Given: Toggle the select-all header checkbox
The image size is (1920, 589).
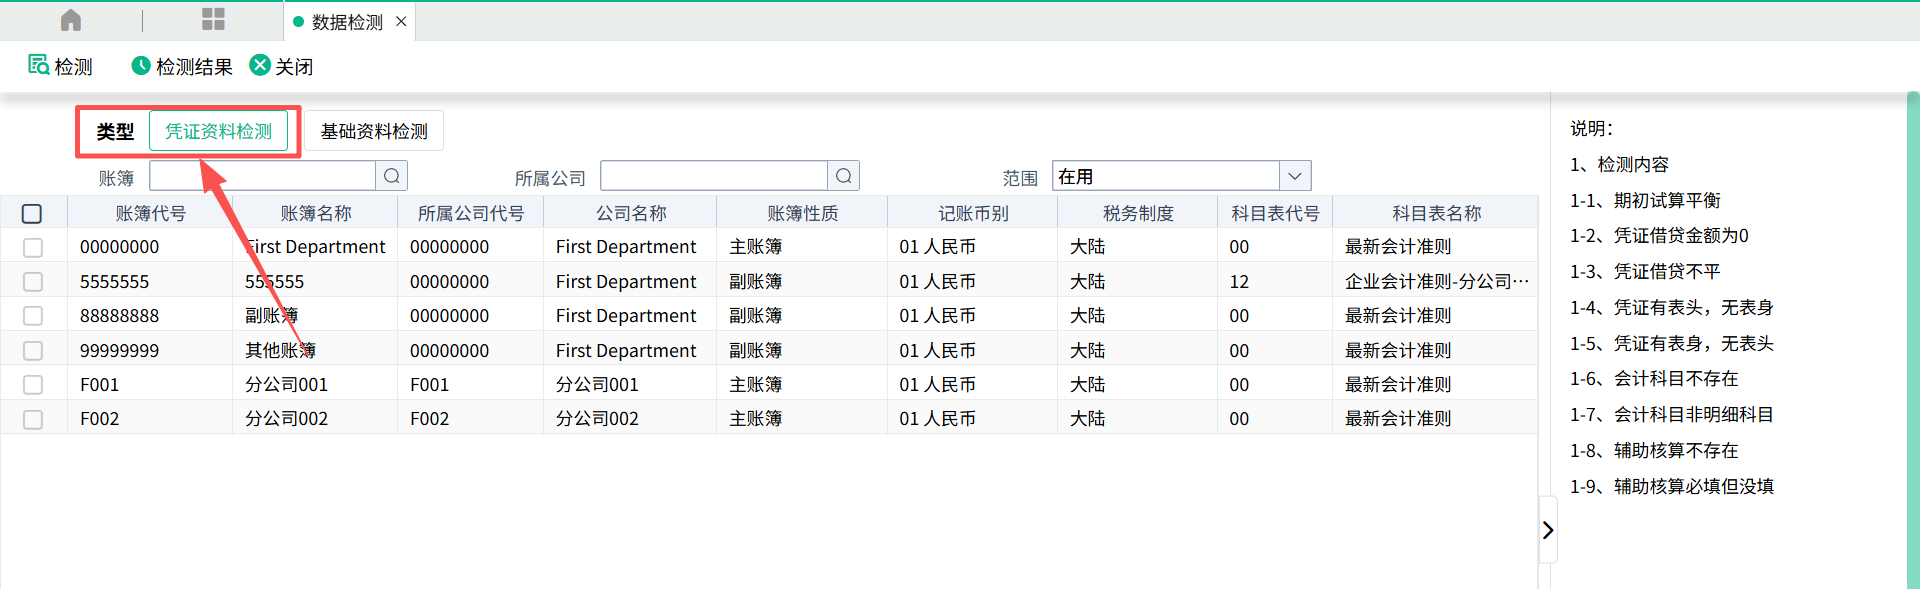Looking at the screenshot, I should (32, 213).
